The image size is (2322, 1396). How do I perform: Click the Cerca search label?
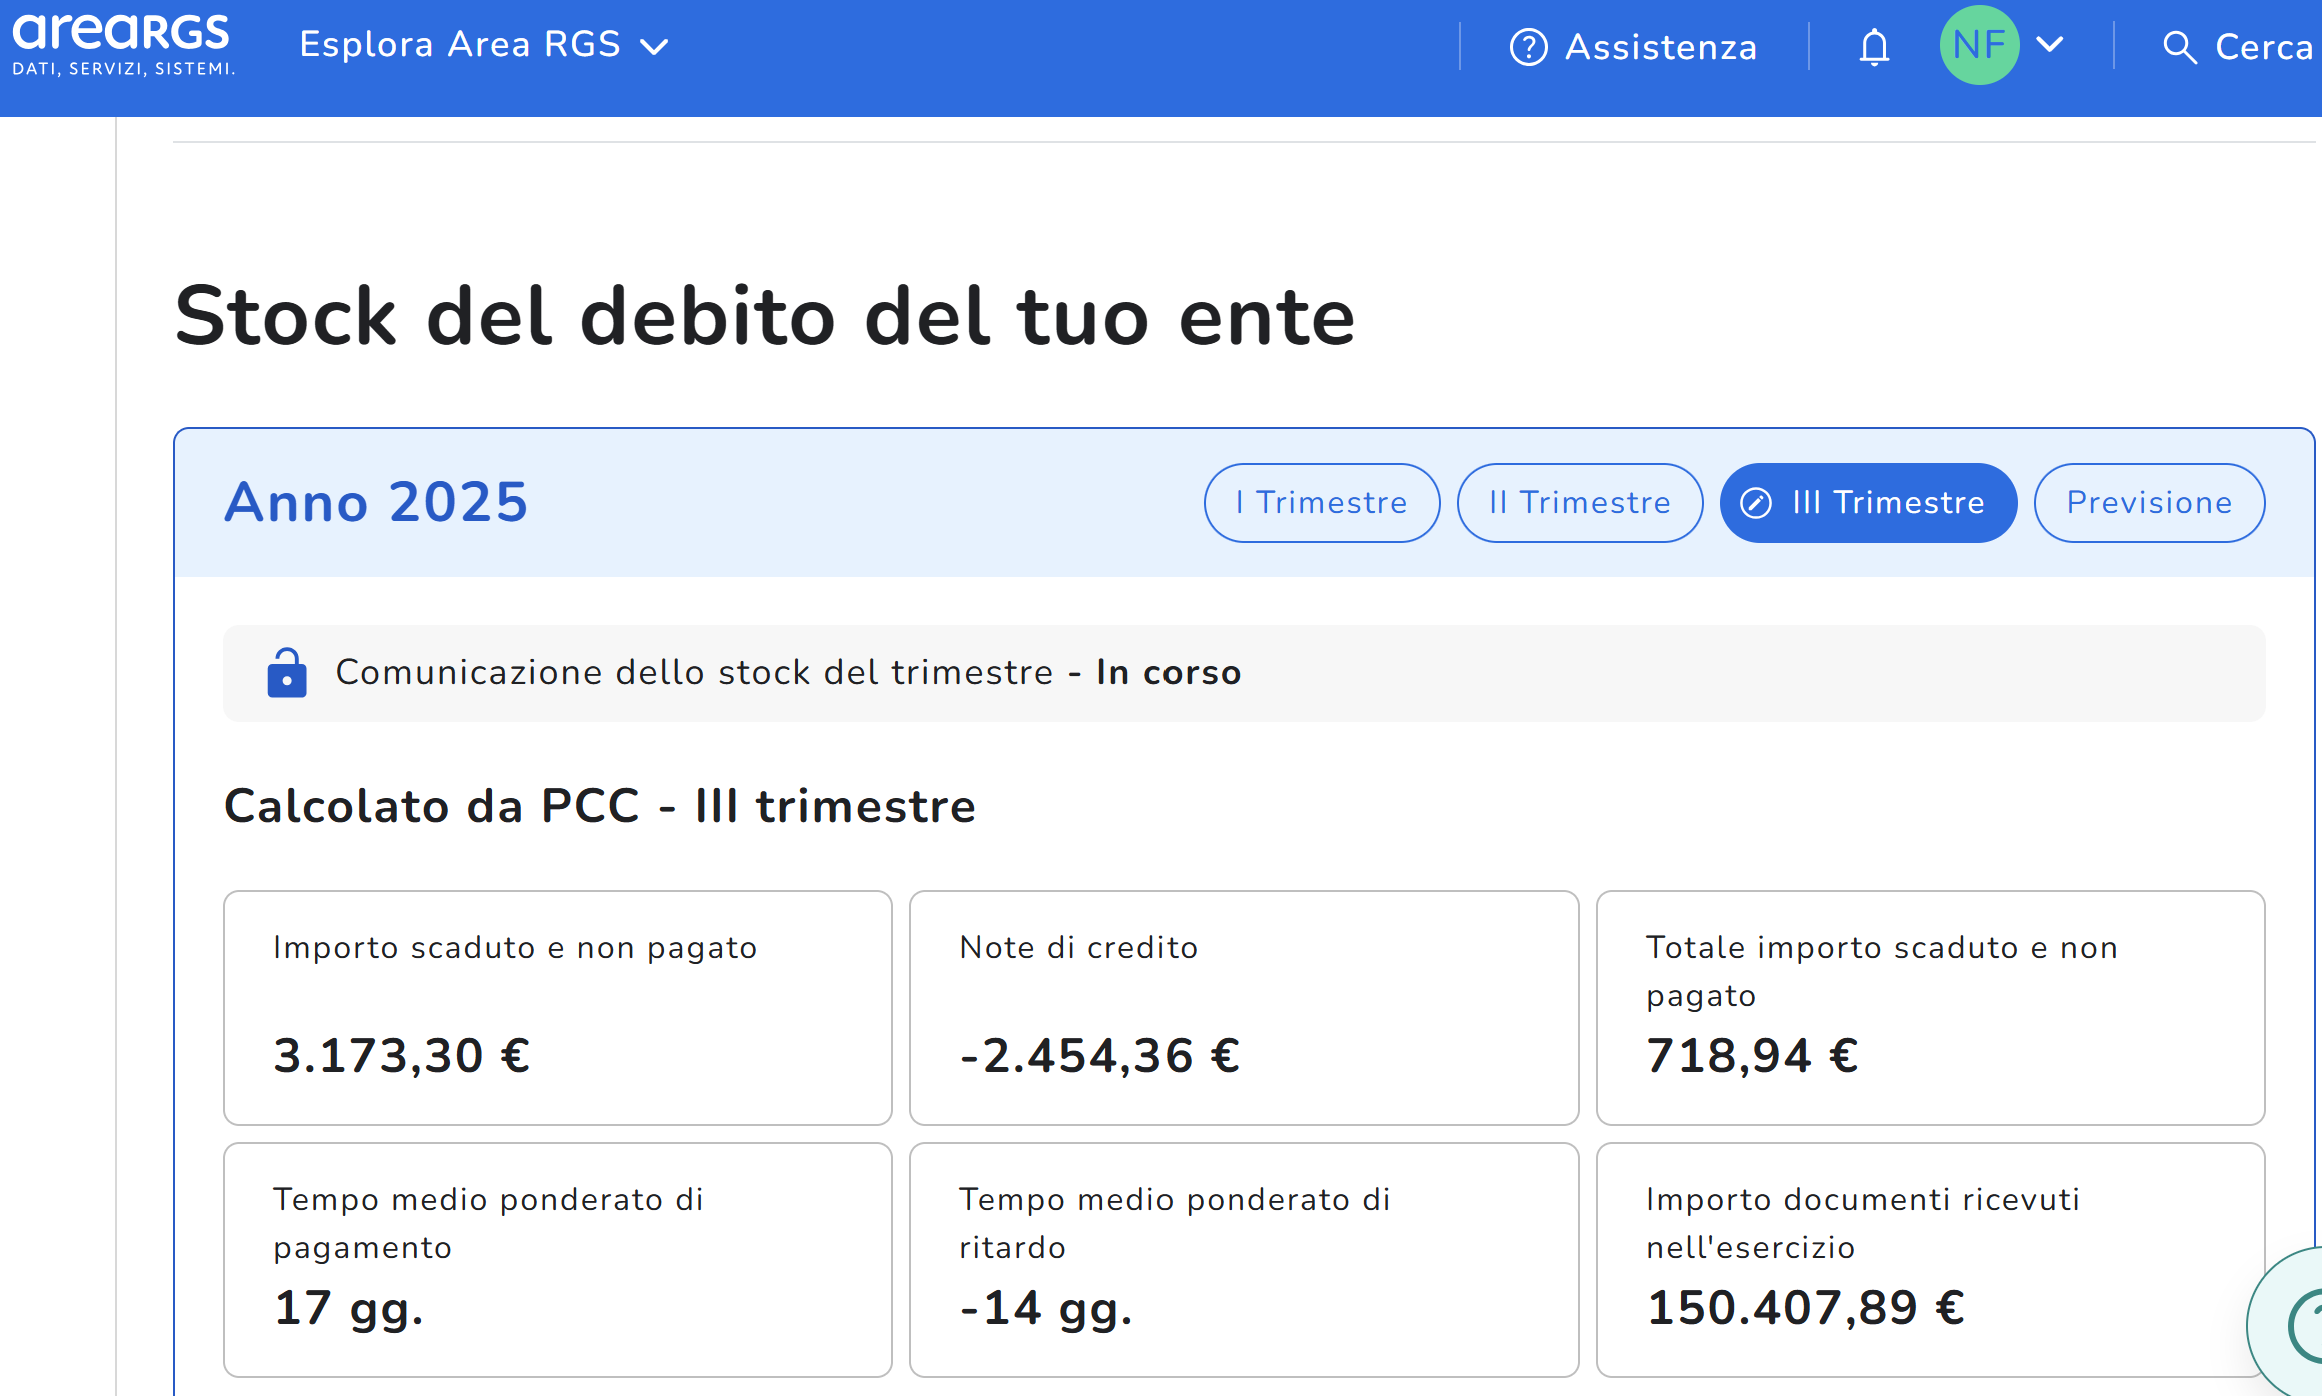[2263, 47]
